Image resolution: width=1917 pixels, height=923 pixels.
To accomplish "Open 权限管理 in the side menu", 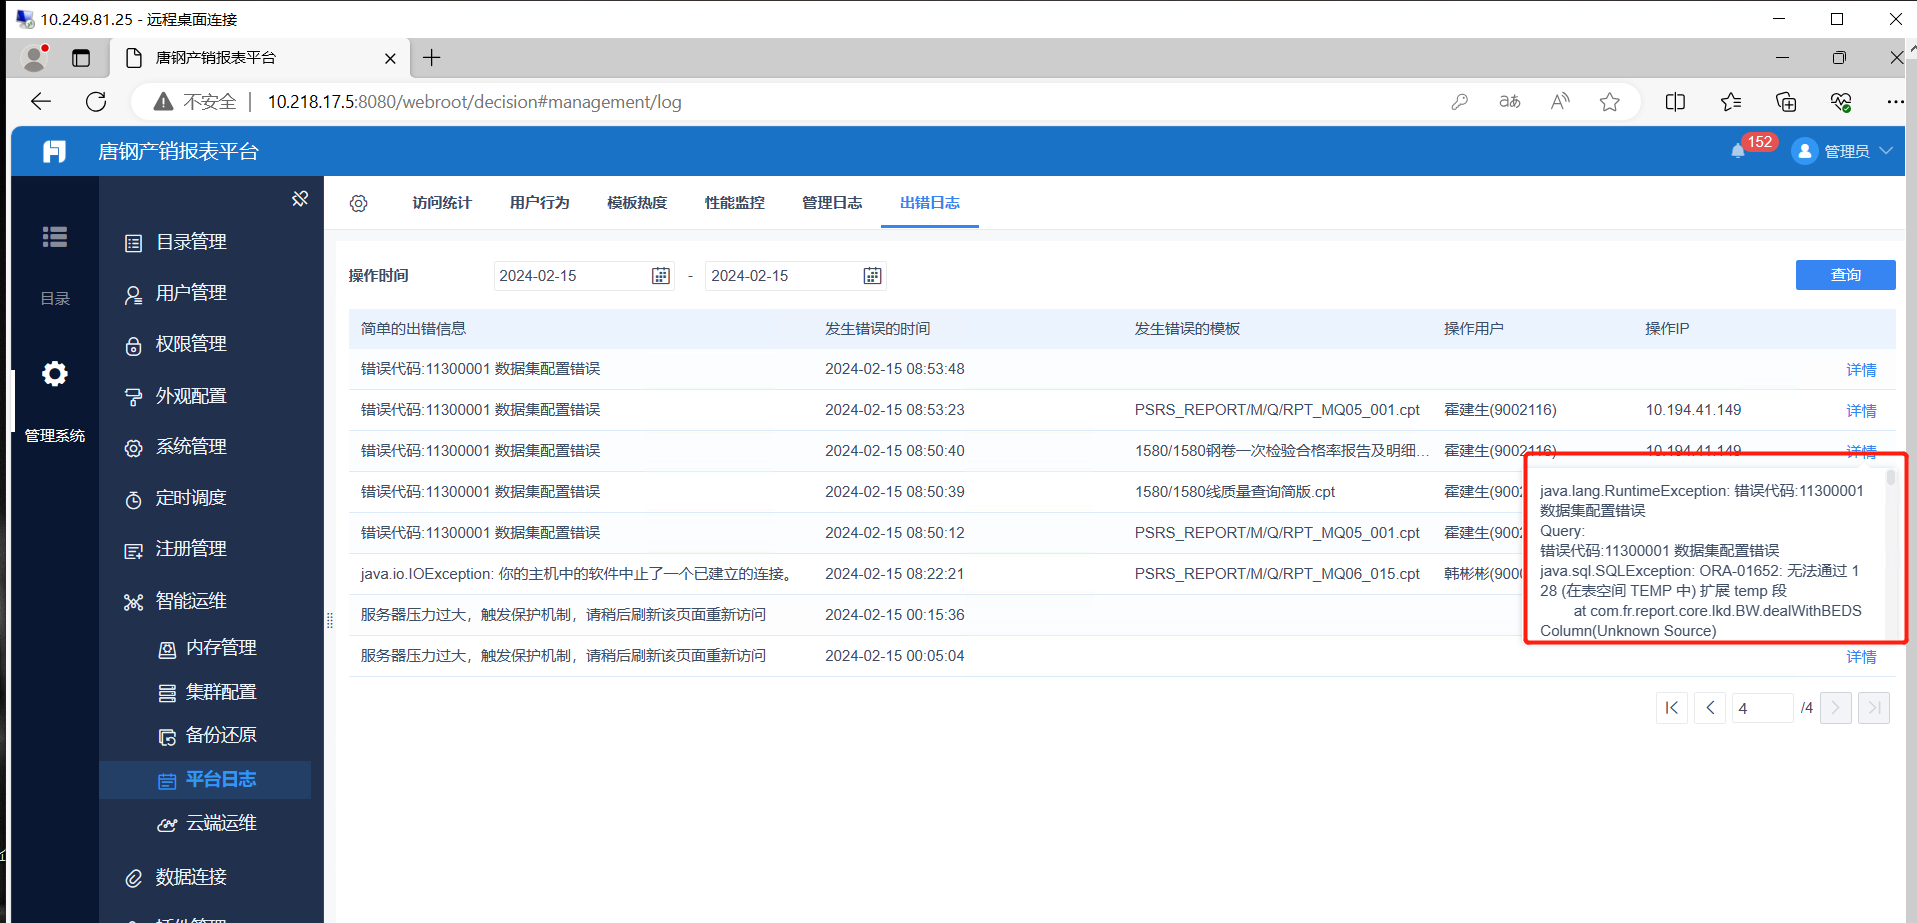I will point(191,344).
